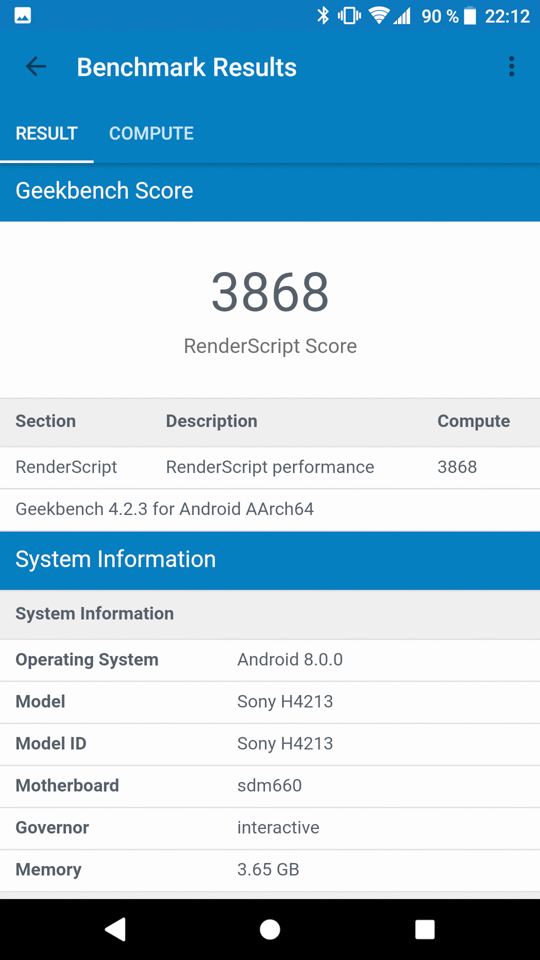Tap the cellular signal icon

(x=402, y=16)
